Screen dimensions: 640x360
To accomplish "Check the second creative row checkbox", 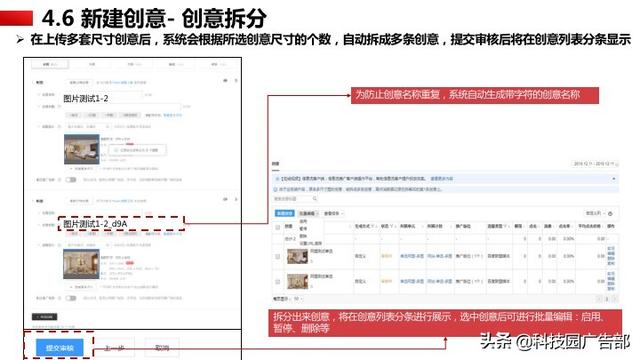I will click(x=278, y=282).
